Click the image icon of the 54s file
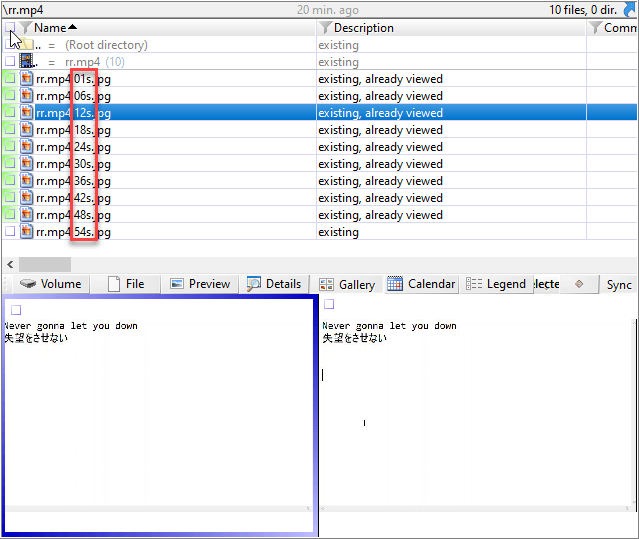The width and height of the screenshot is (639, 539). (27, 232)
